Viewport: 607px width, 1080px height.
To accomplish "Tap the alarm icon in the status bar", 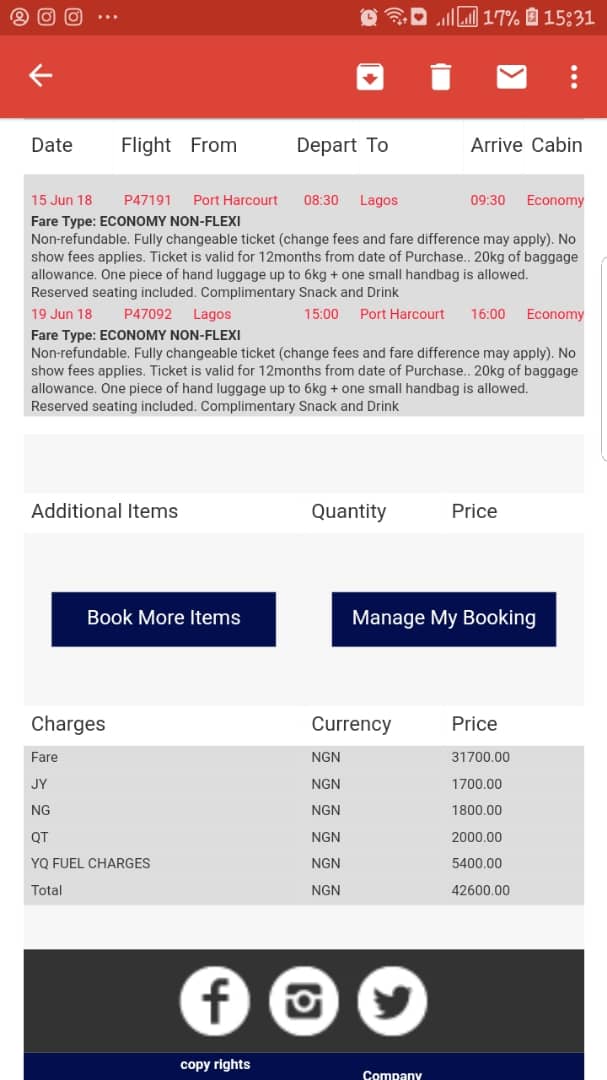I will coord(369,17).
